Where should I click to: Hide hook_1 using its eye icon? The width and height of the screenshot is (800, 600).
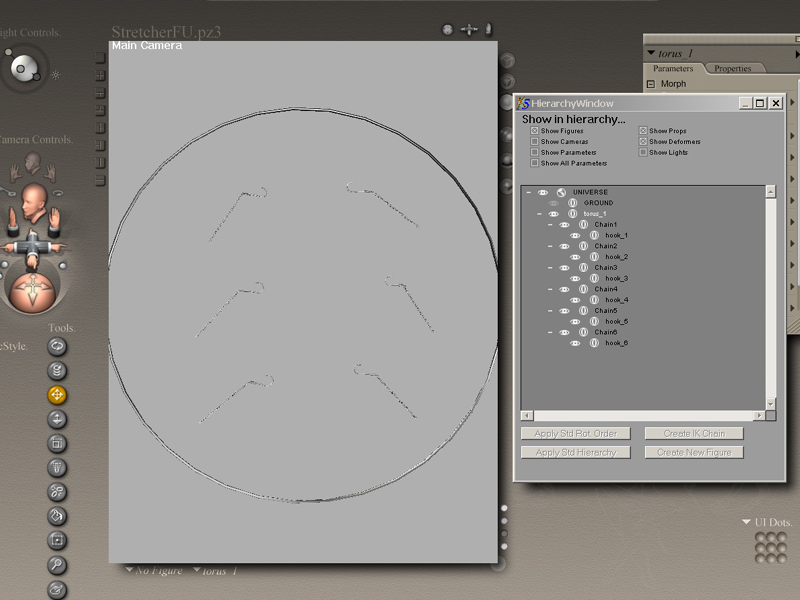click(x=575, y=235)
